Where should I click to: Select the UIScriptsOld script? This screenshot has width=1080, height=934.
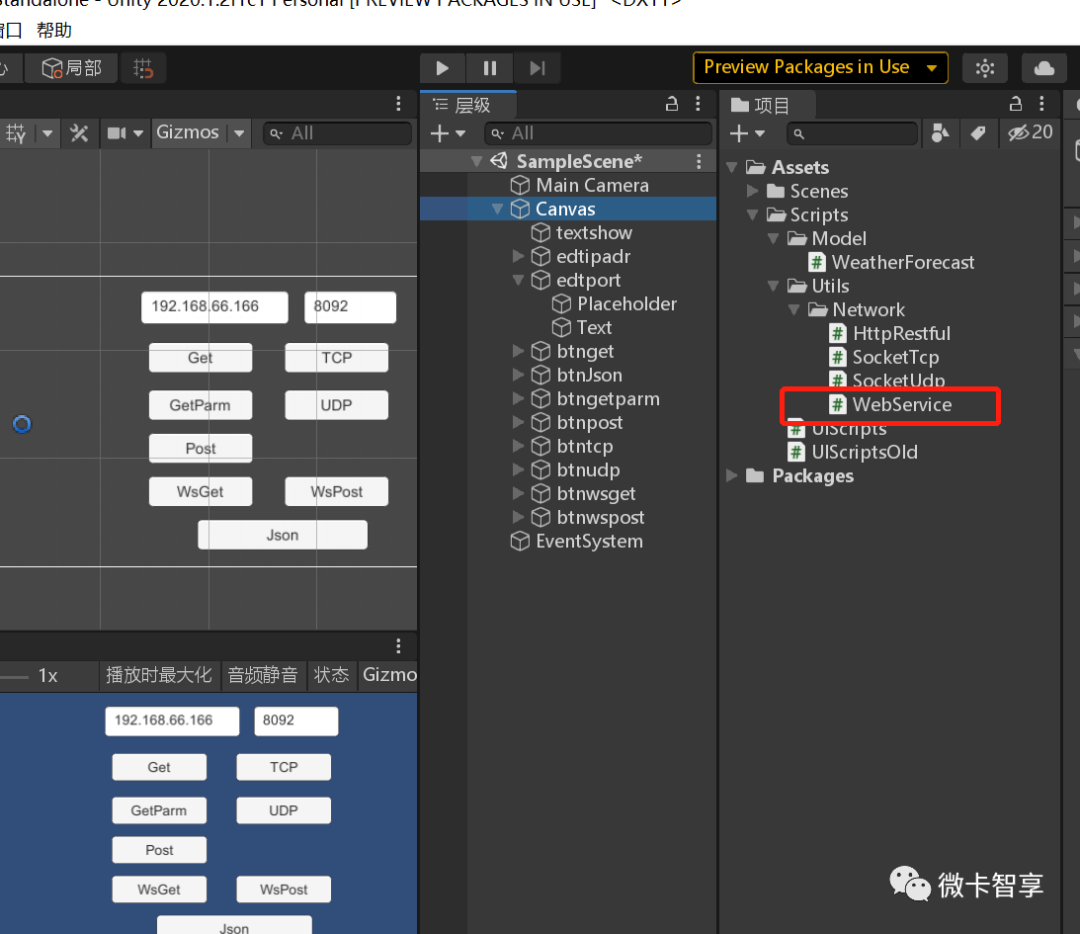853,453
